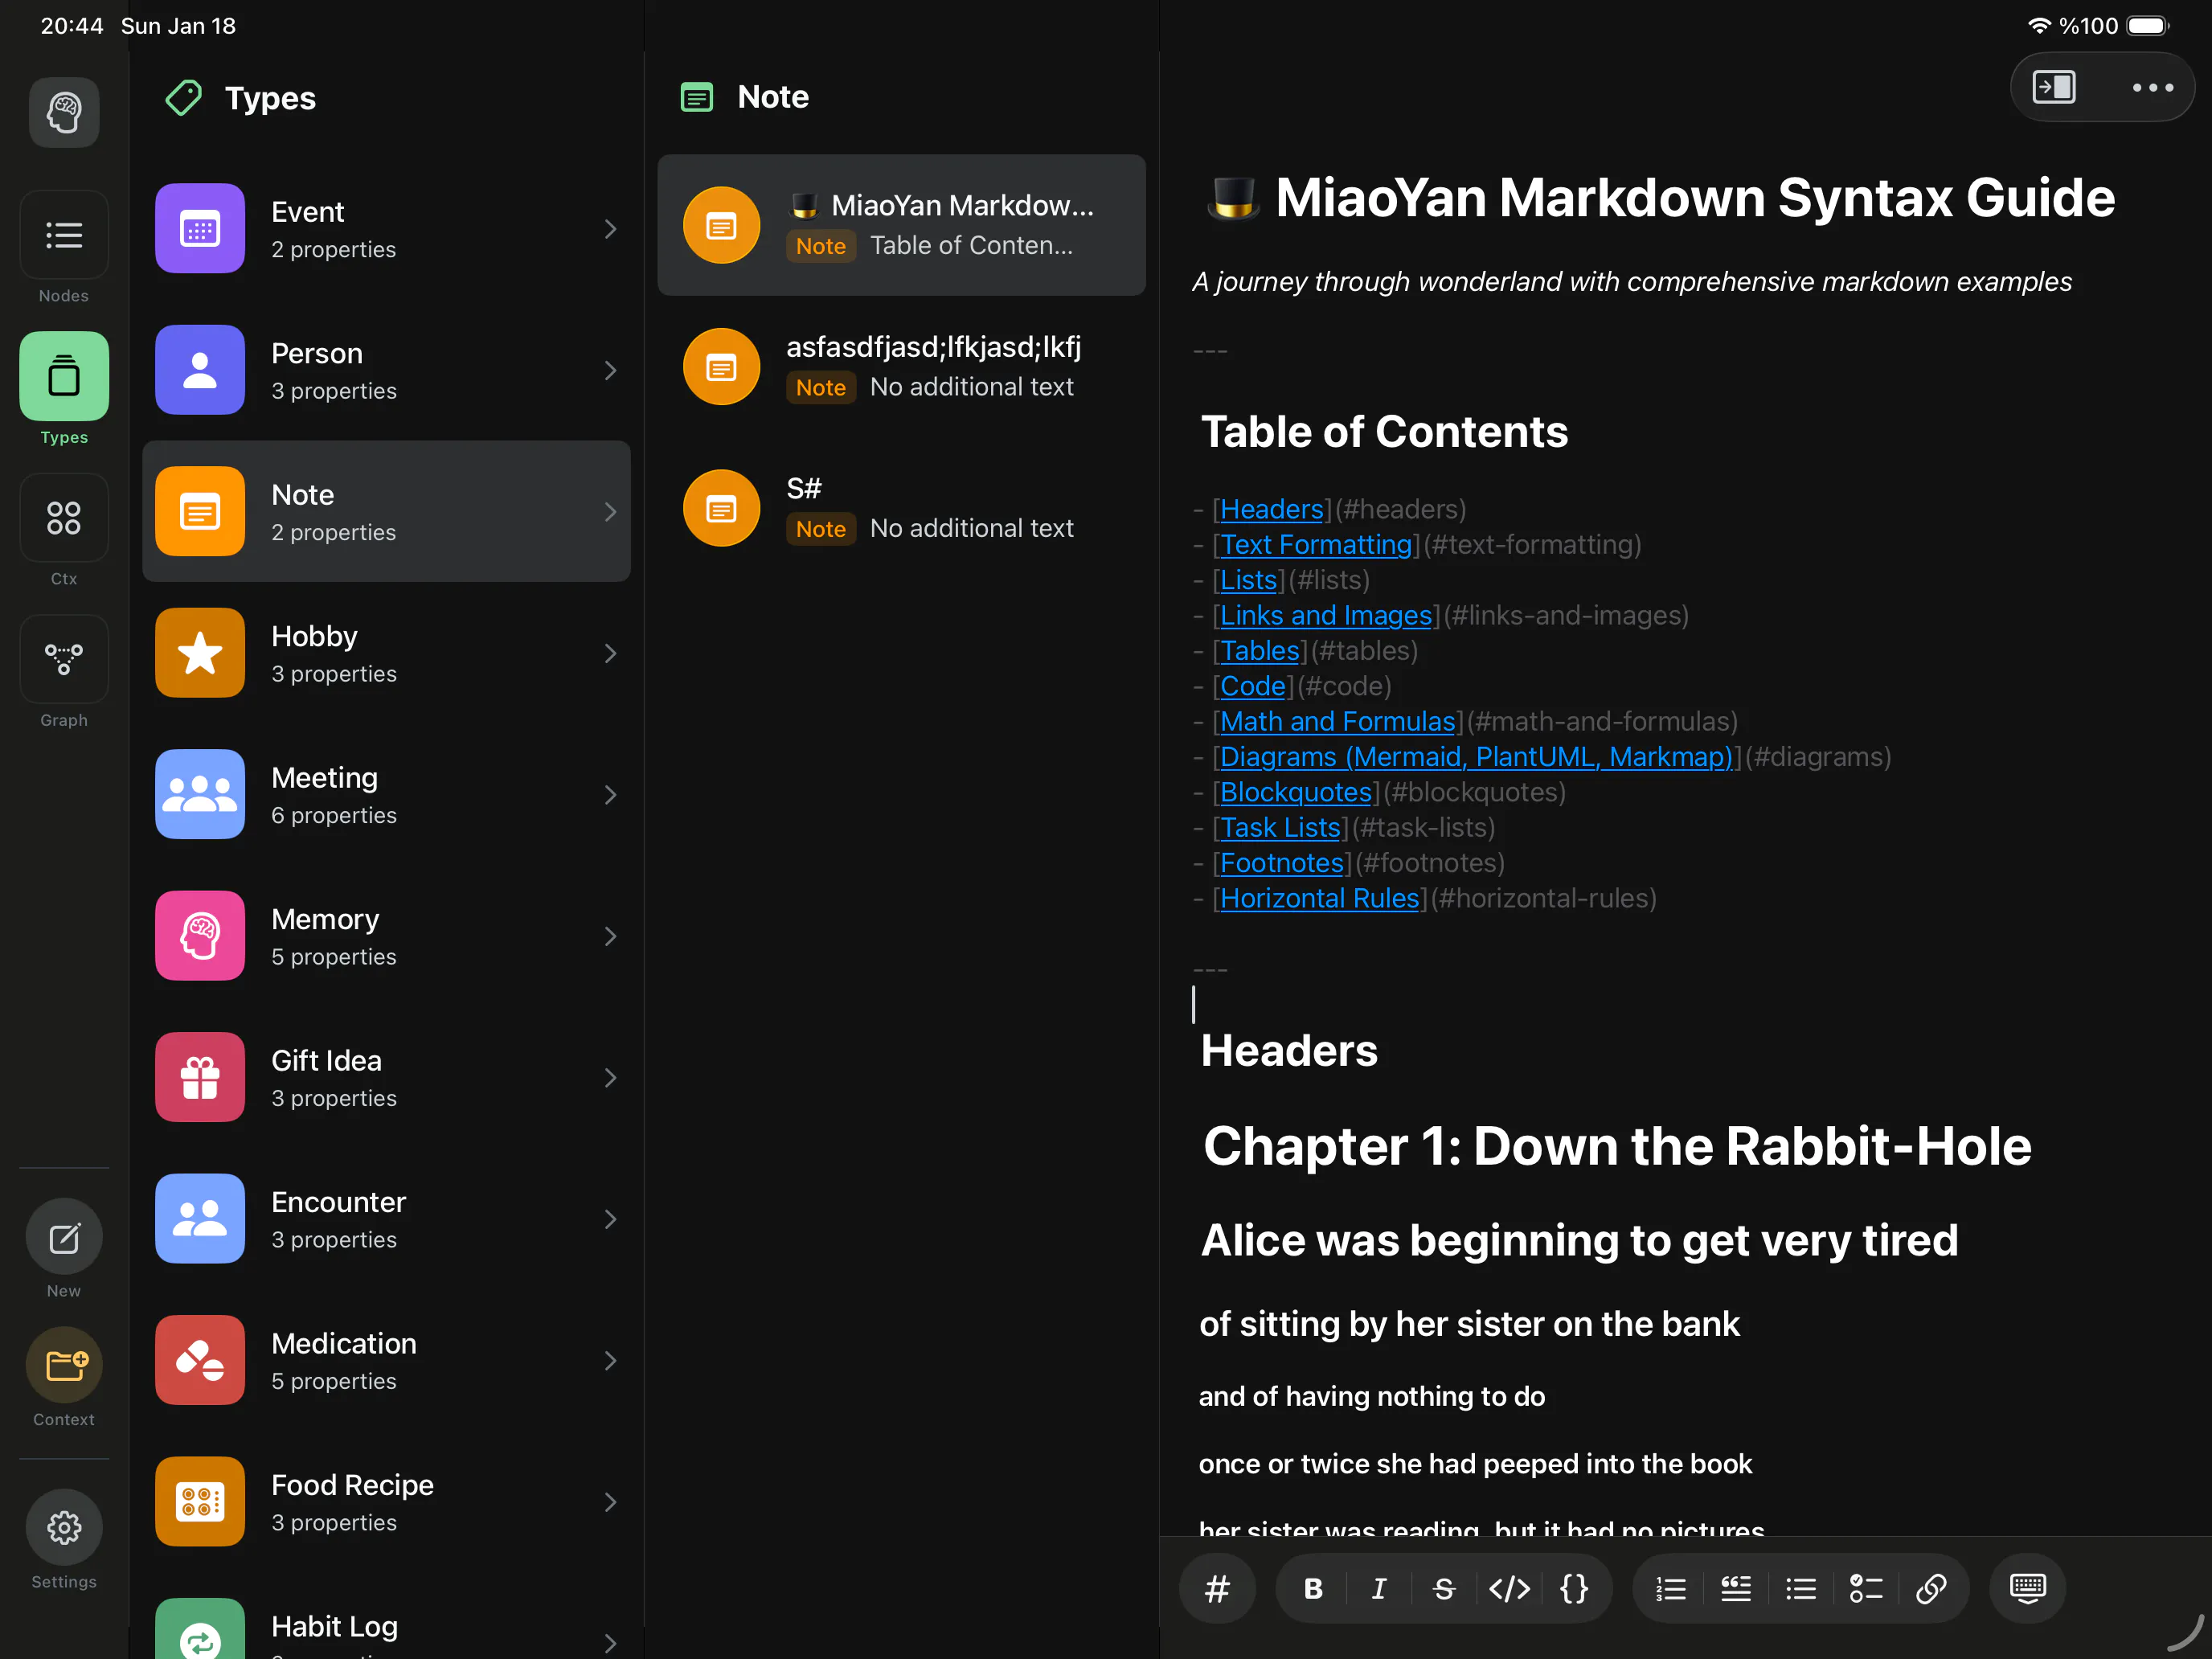The image size is (2212, 1659).
Task: Toggle bold formatting
Action: click(1314, 1588)
